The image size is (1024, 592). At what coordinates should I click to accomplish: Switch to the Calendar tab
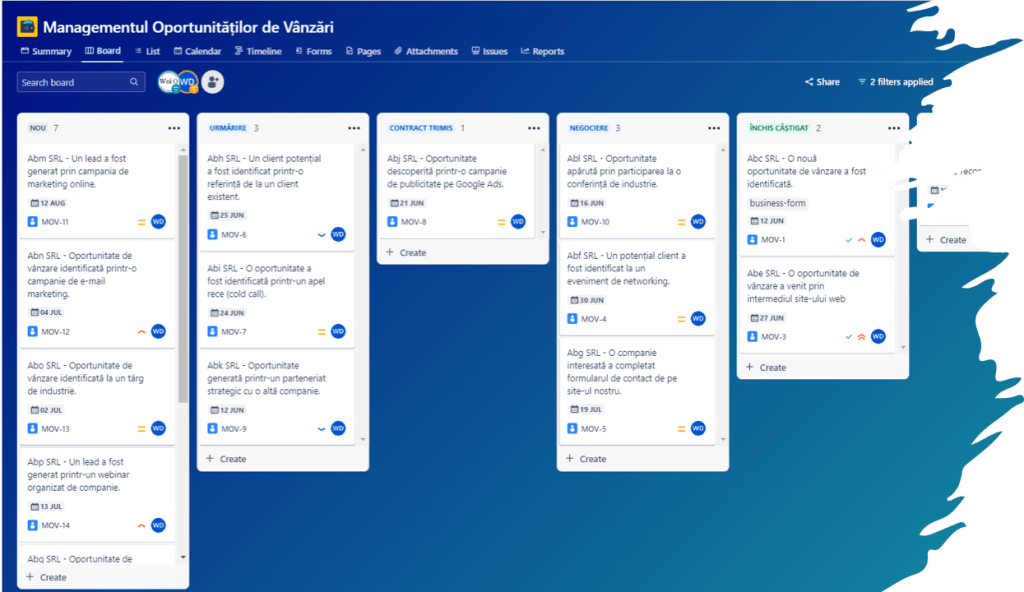pyautogui.click(x=197, y=51)
